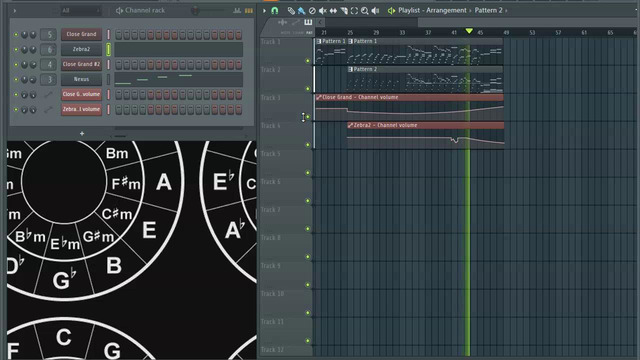Open Pattern 2 selector in Playlist title
The height and width of the screenshot is (360, 640).
click(488, 11)
